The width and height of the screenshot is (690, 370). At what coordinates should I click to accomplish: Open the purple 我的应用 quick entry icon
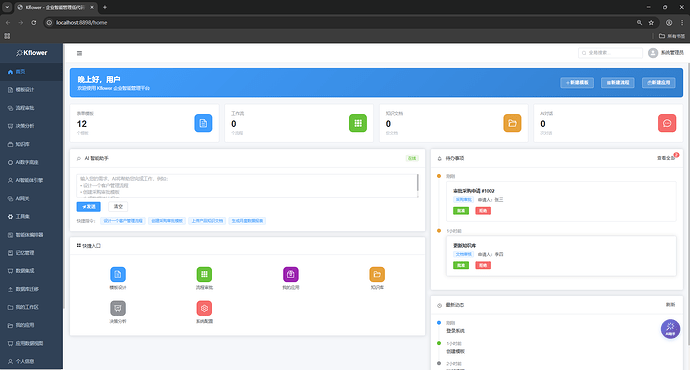pyautogui.click(x=291, y=275)
